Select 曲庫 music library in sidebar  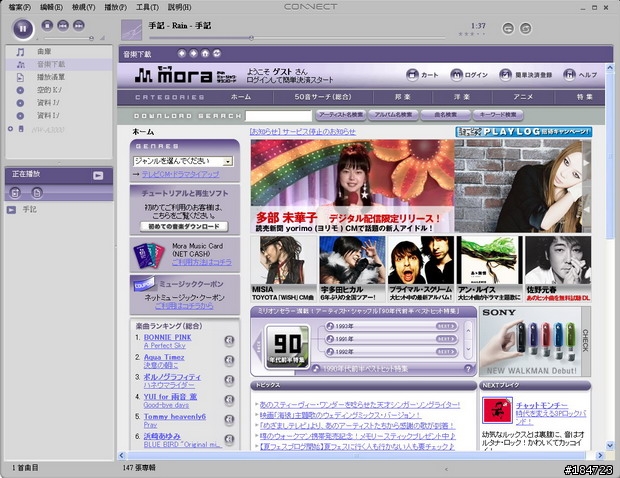tap(59, 51)
